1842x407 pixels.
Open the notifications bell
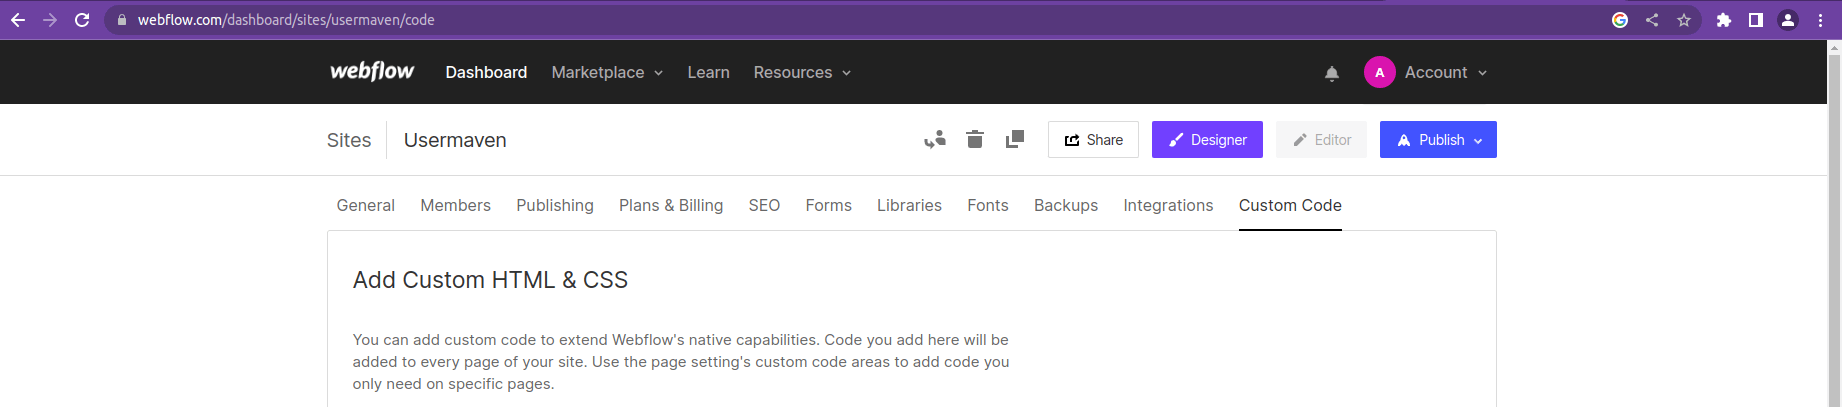coord(1332,73)
